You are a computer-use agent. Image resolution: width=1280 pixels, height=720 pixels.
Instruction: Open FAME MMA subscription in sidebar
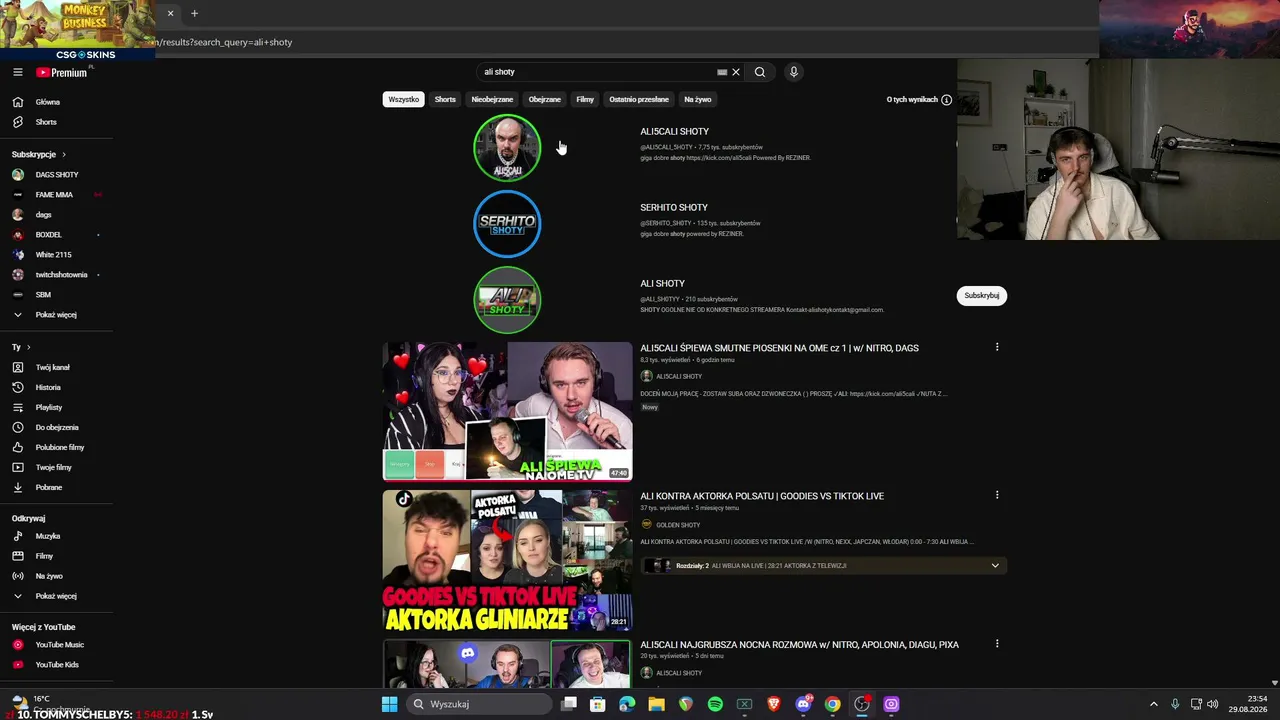pyautogui.click(x=56, y=195)
